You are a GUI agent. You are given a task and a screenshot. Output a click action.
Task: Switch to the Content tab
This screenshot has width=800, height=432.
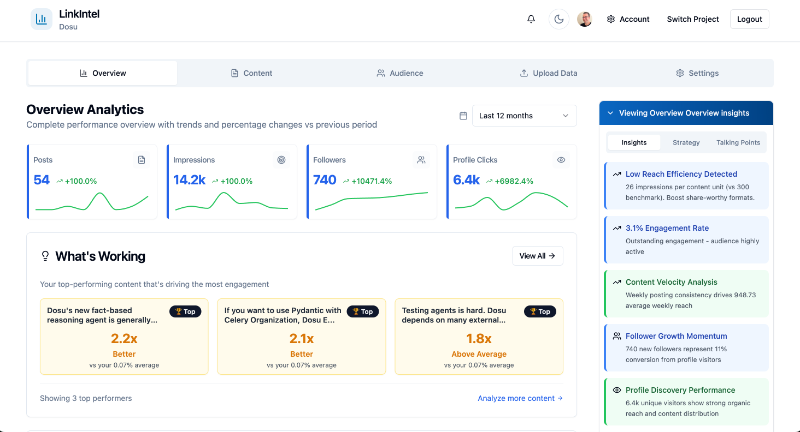point(251,73)
